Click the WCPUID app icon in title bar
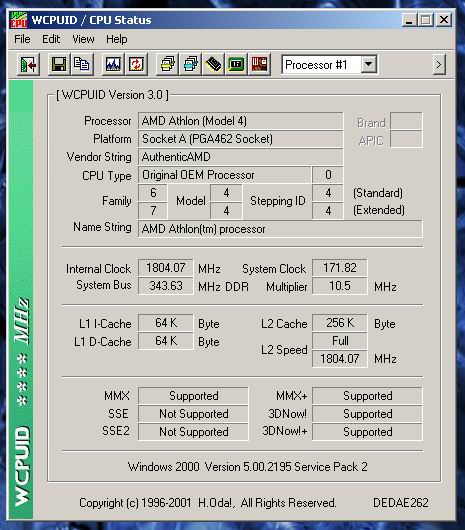Viewport: 465px width, 530px height. (18, 20)
